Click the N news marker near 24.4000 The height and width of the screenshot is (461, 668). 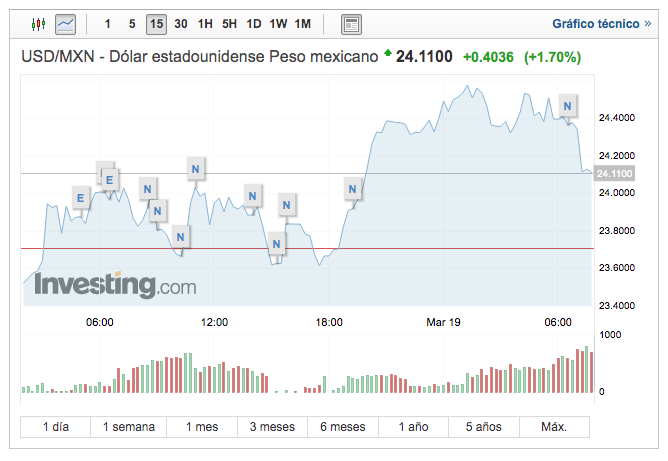[x=568, y=105]
